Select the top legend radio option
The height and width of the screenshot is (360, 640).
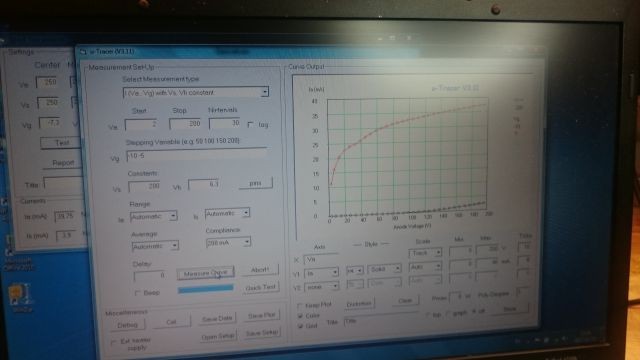(x=428, y=315)
